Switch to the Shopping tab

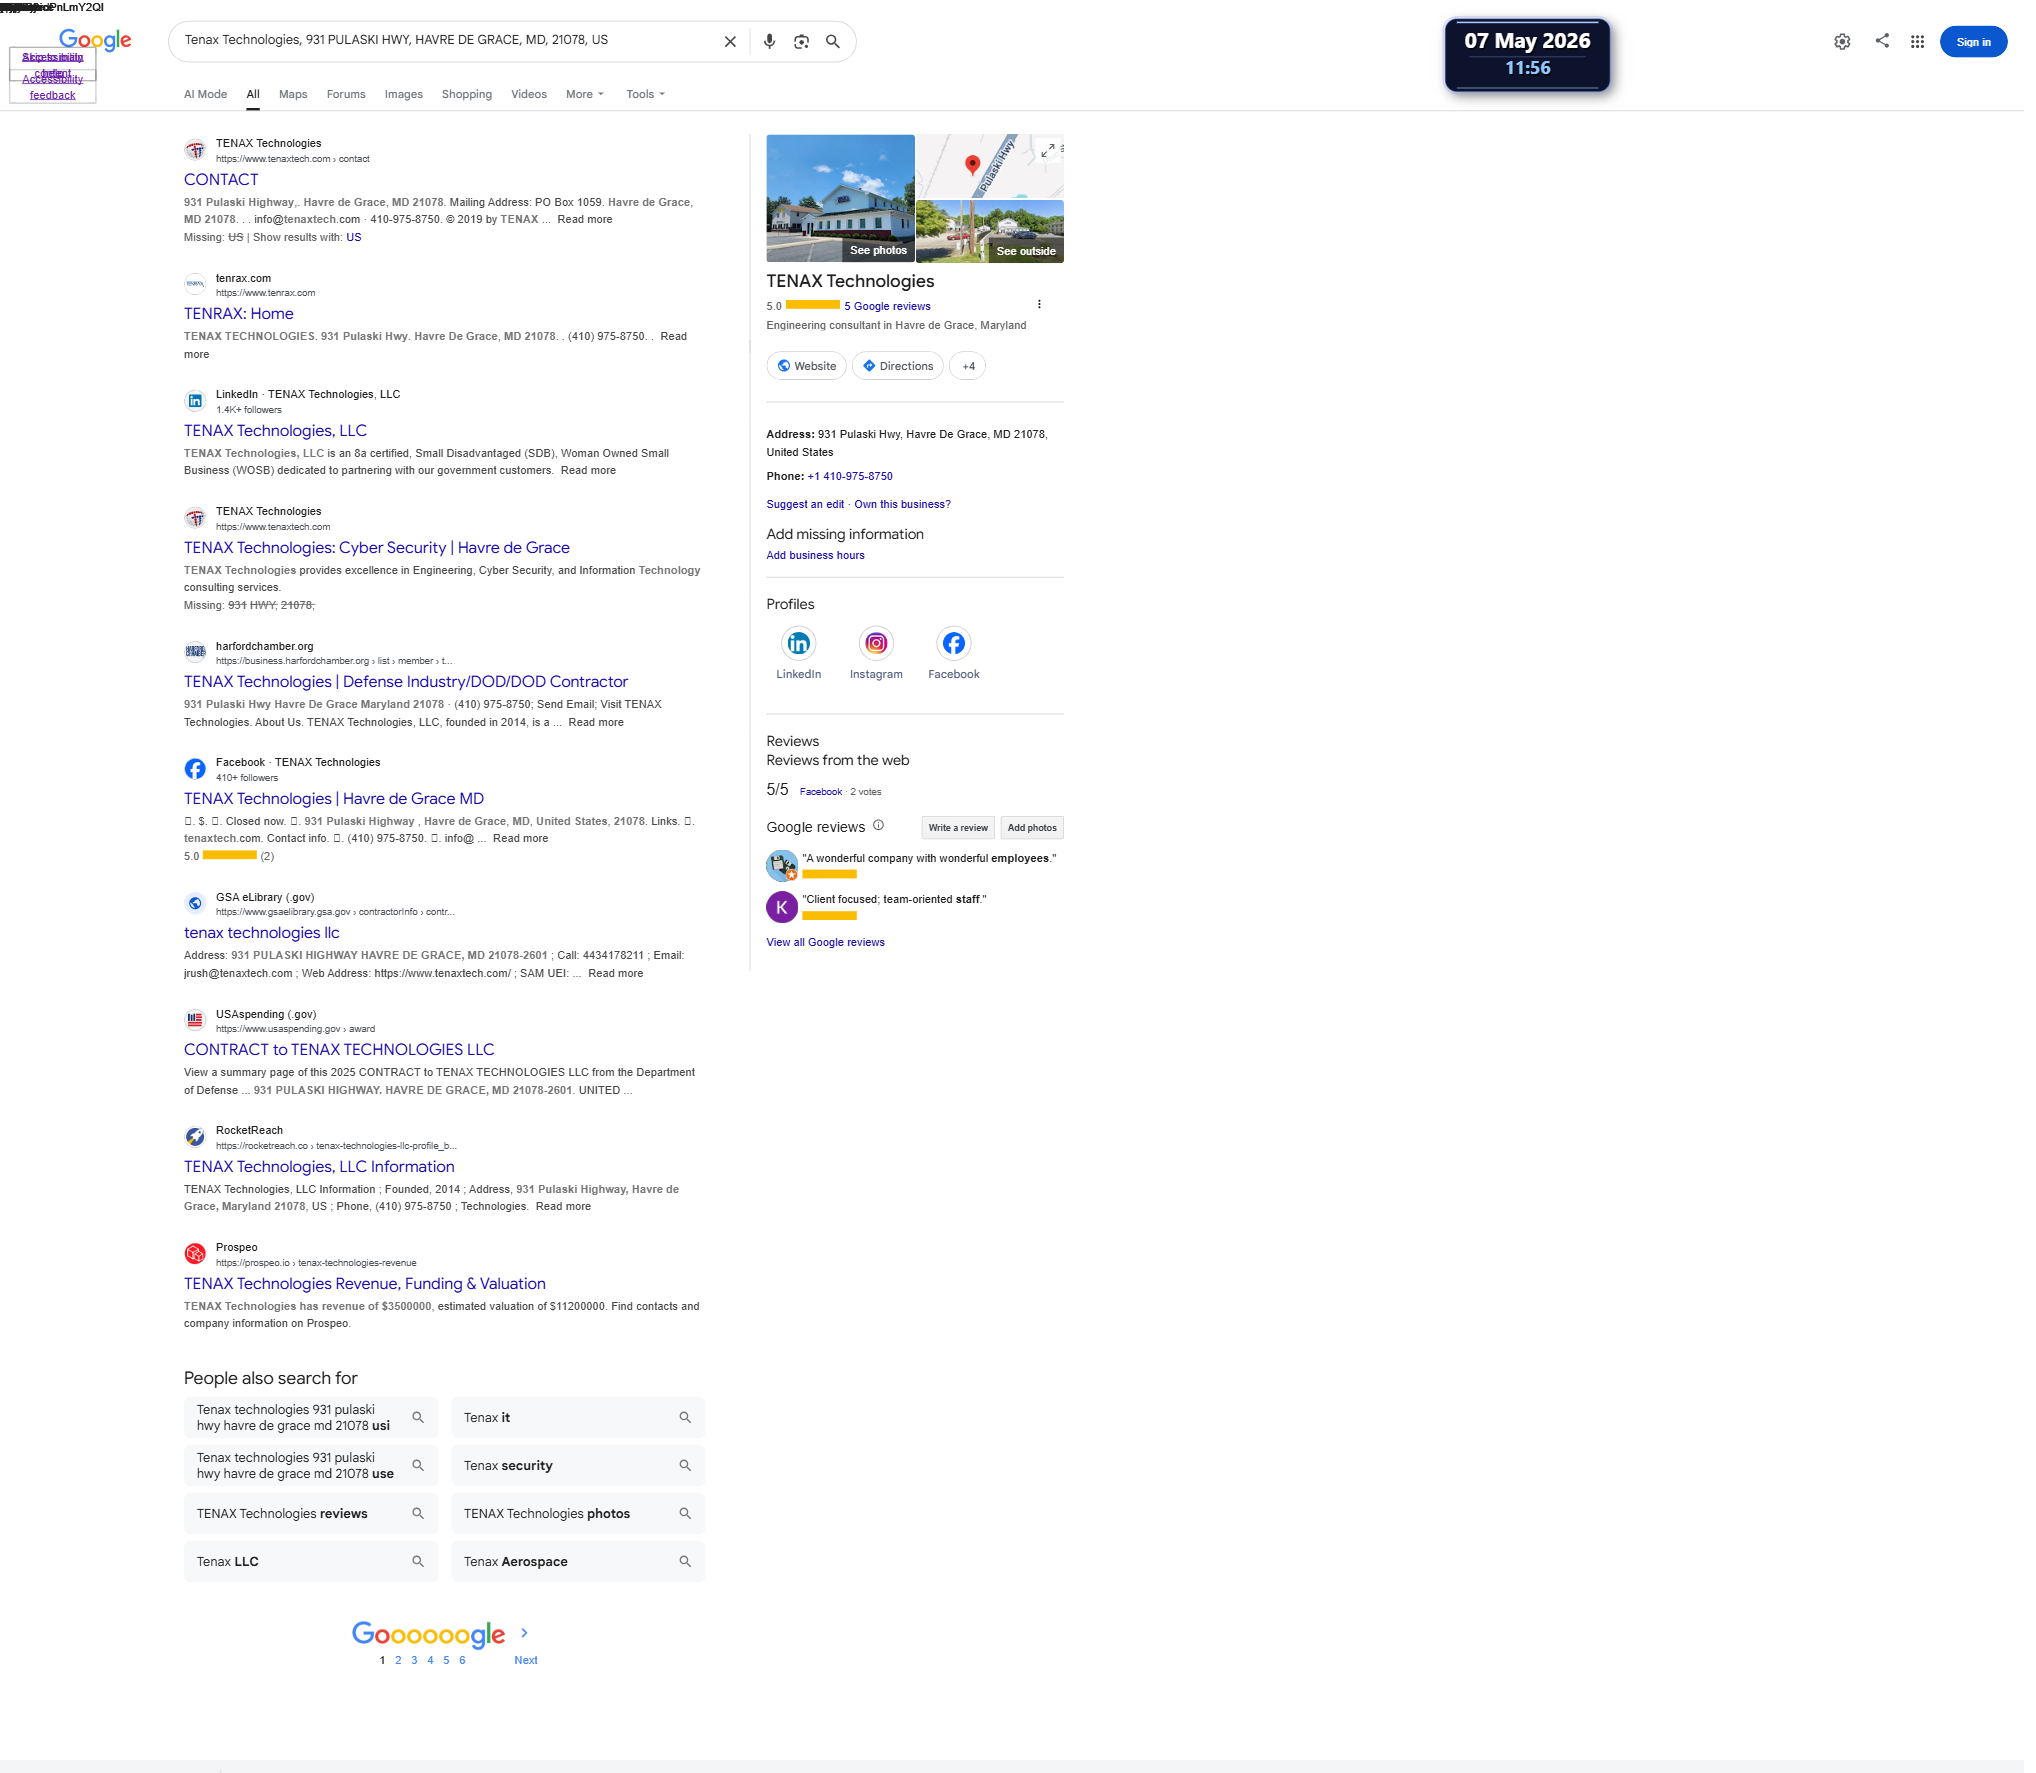pyautogui.click(x=467, y=94)
